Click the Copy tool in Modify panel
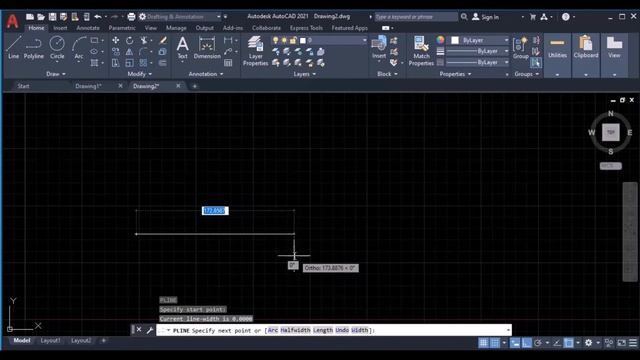640x360 pixels. (116, 52)
